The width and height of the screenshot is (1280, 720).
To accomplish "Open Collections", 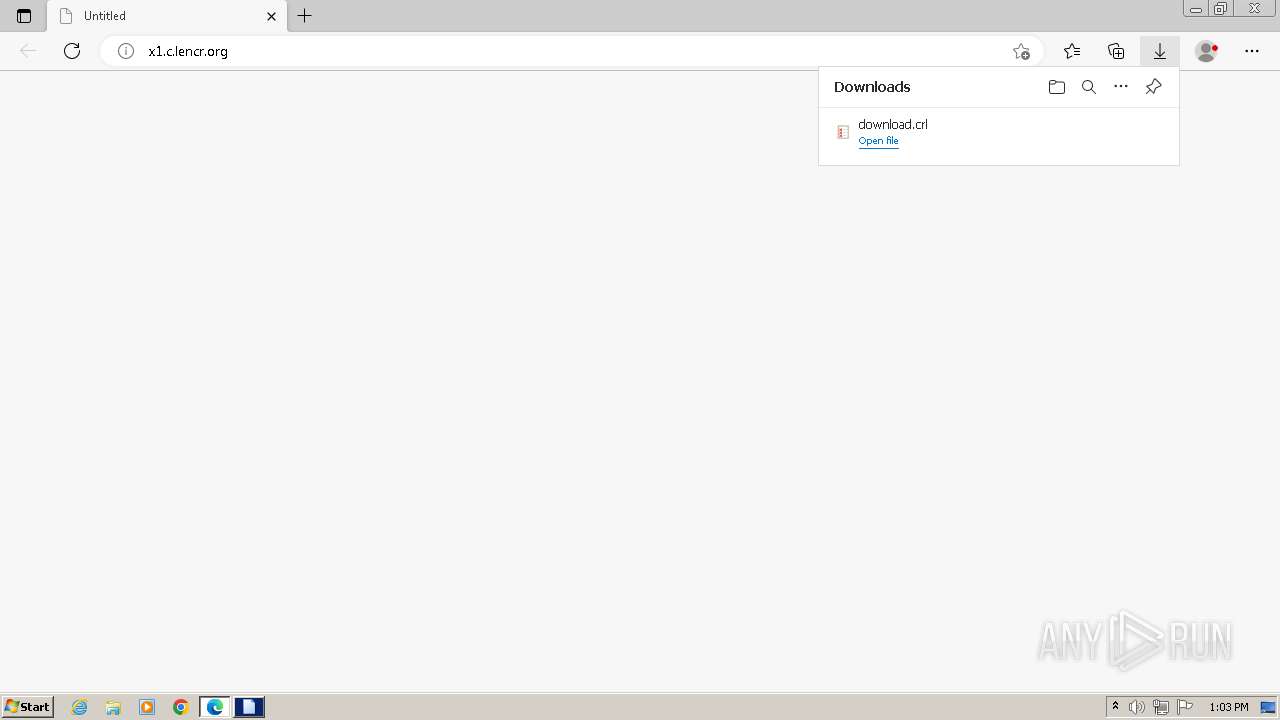I will tap(1116, 51).
